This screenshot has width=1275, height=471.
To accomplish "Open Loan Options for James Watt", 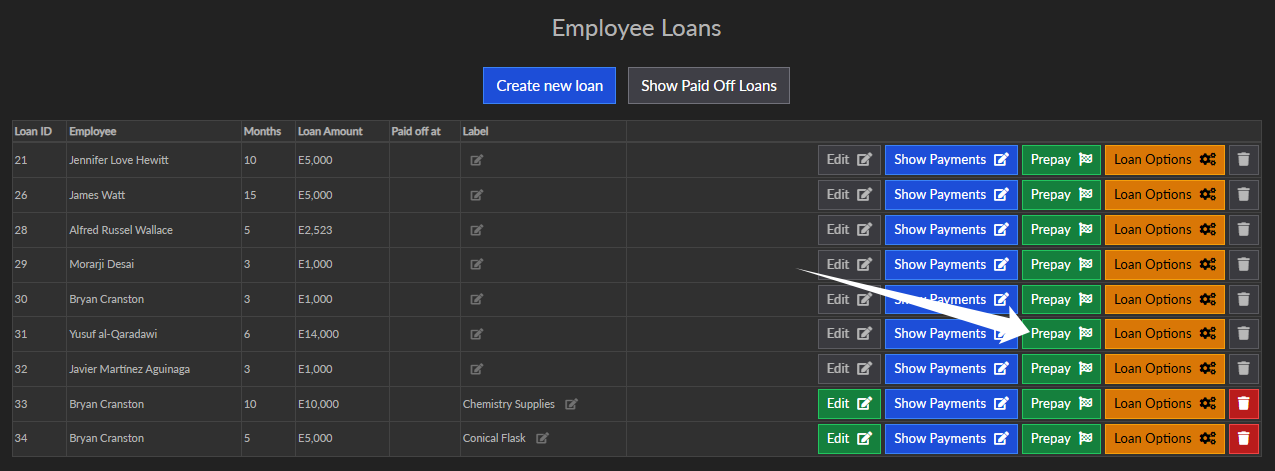I will [1165, 195].
